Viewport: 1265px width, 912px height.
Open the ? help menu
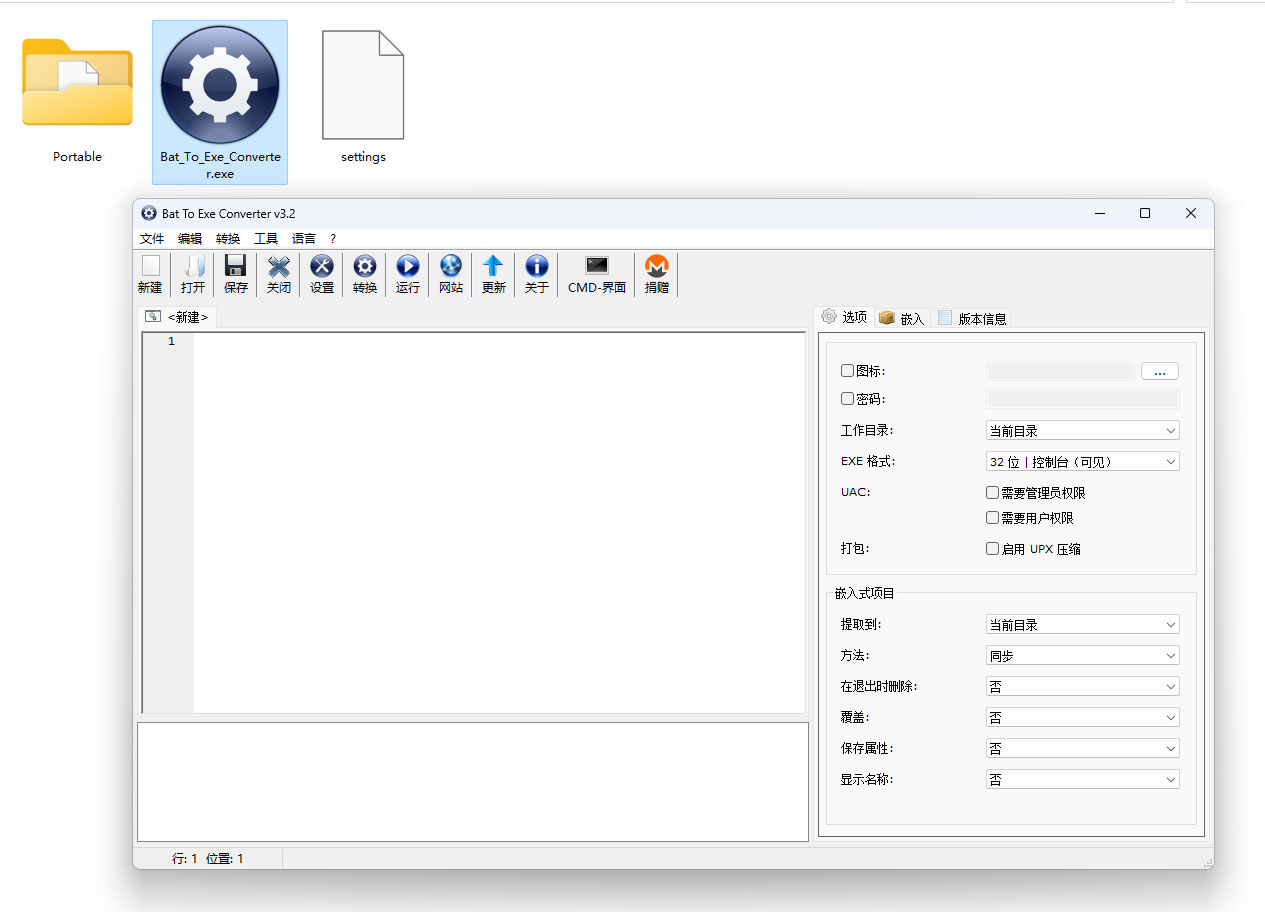(333, 238)
